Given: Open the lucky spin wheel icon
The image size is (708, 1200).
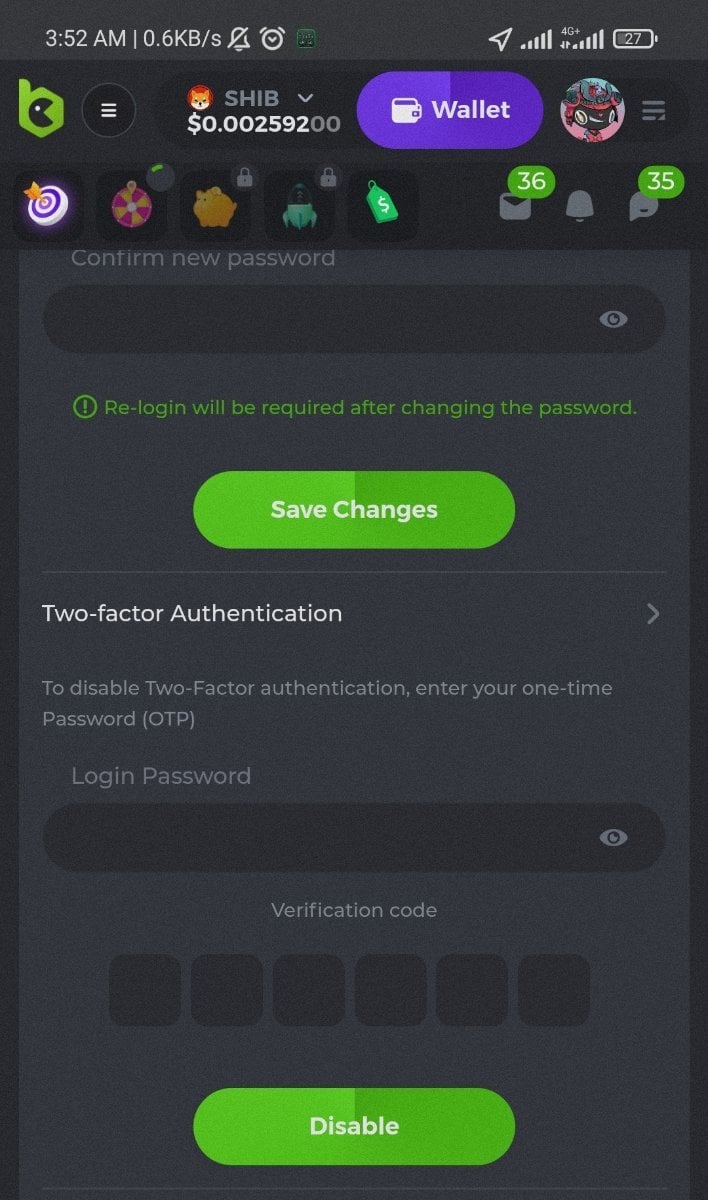Looking at the screenshot, I should point(131,205).
